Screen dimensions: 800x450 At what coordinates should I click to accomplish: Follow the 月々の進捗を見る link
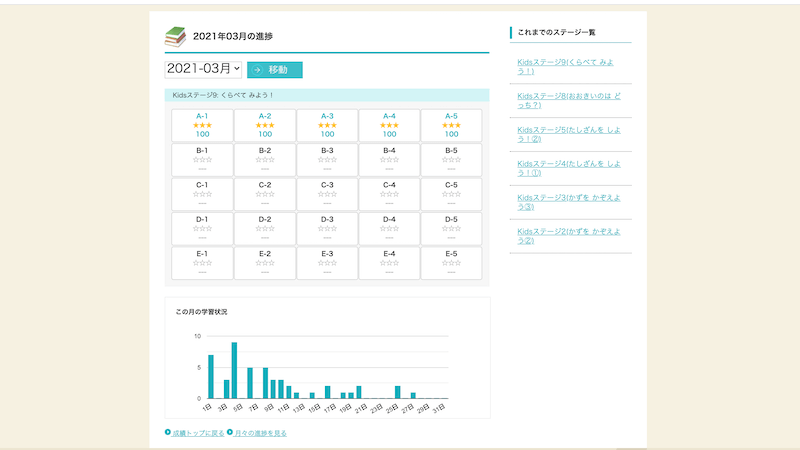click(260, 433)
